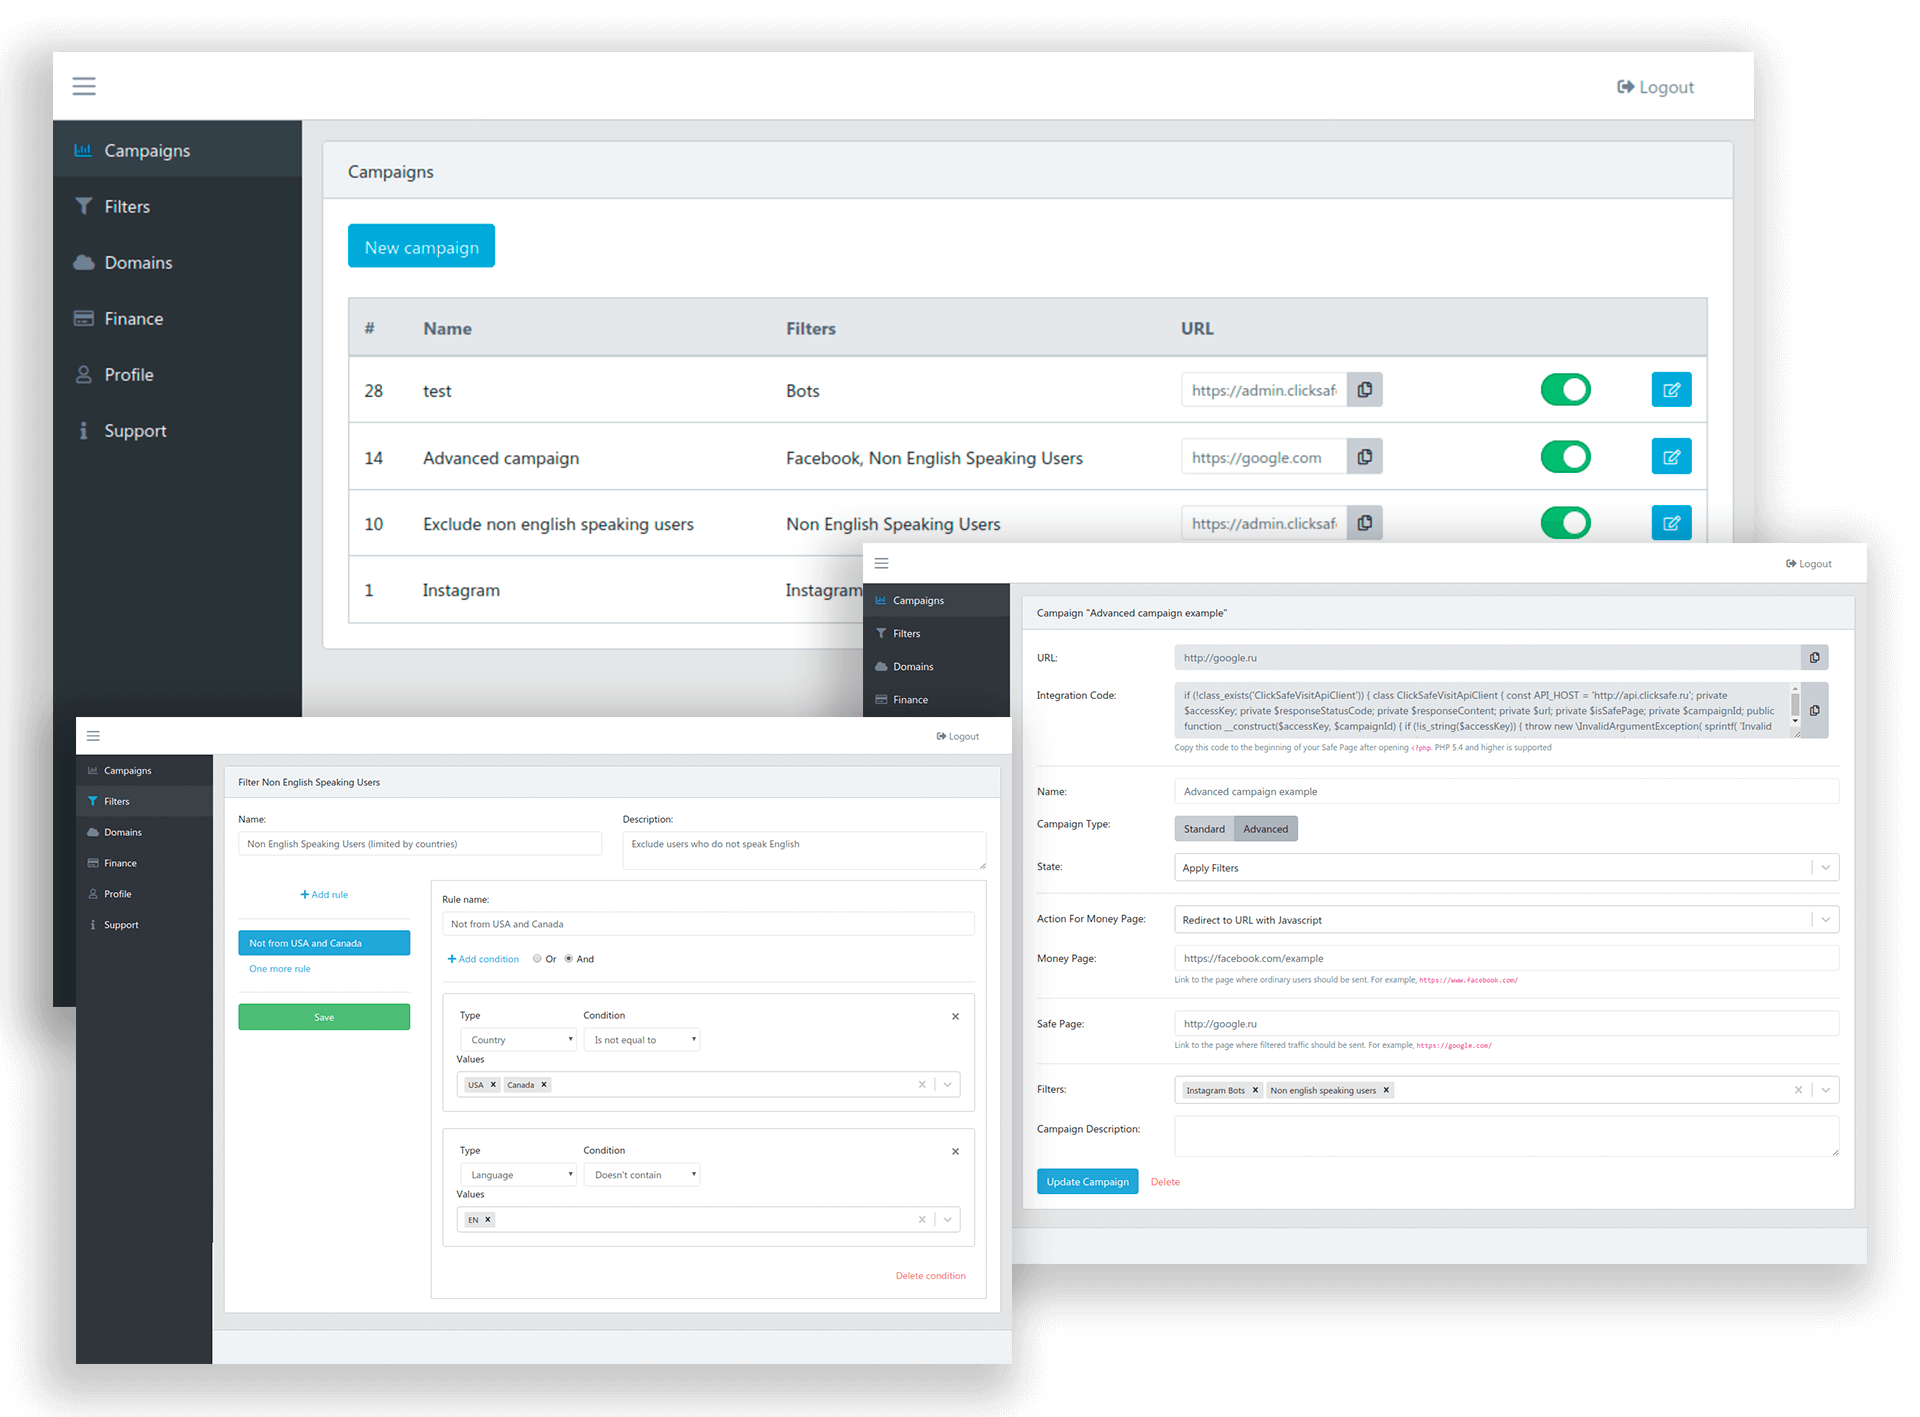The height and width of the screenshot is (1417, 1920).
Task: Click Logout in campaign edit window
Action: point(1808,564)
